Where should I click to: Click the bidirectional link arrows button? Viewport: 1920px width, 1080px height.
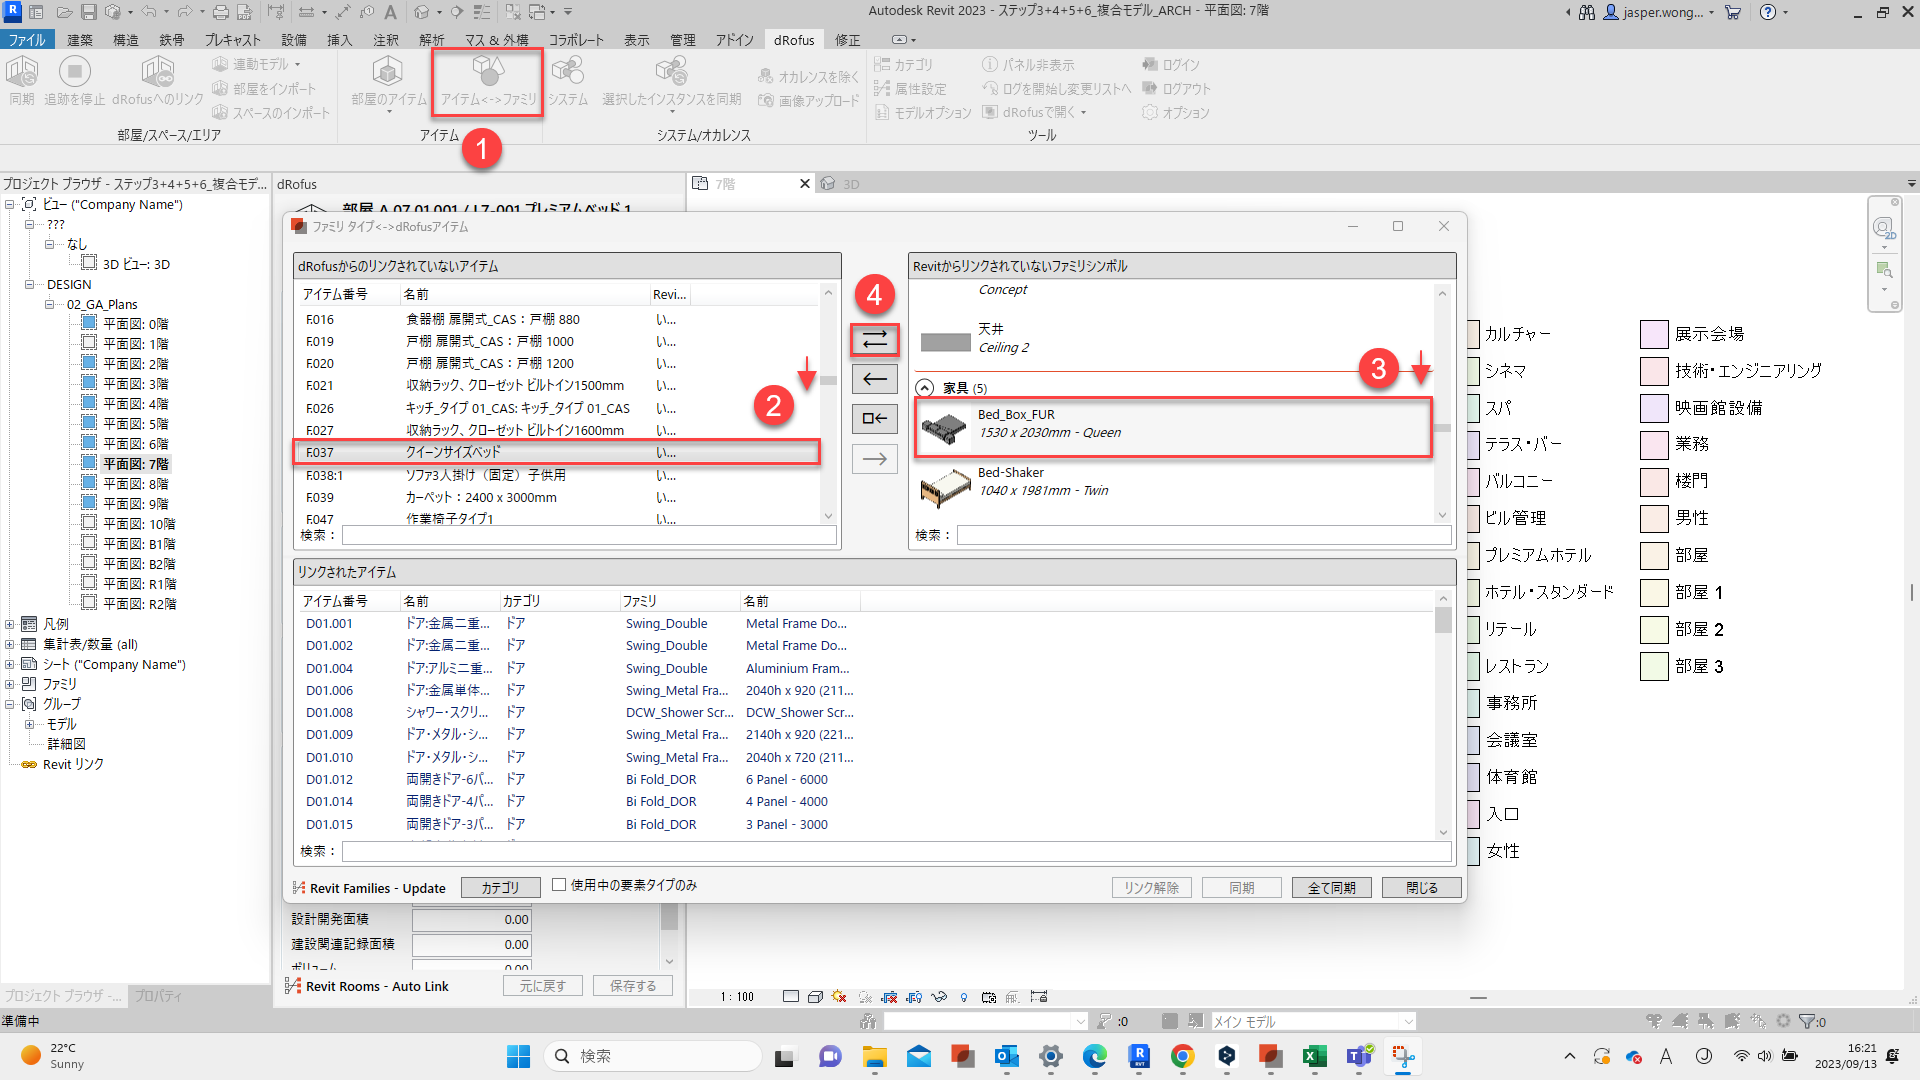click(x=874, y=340)
